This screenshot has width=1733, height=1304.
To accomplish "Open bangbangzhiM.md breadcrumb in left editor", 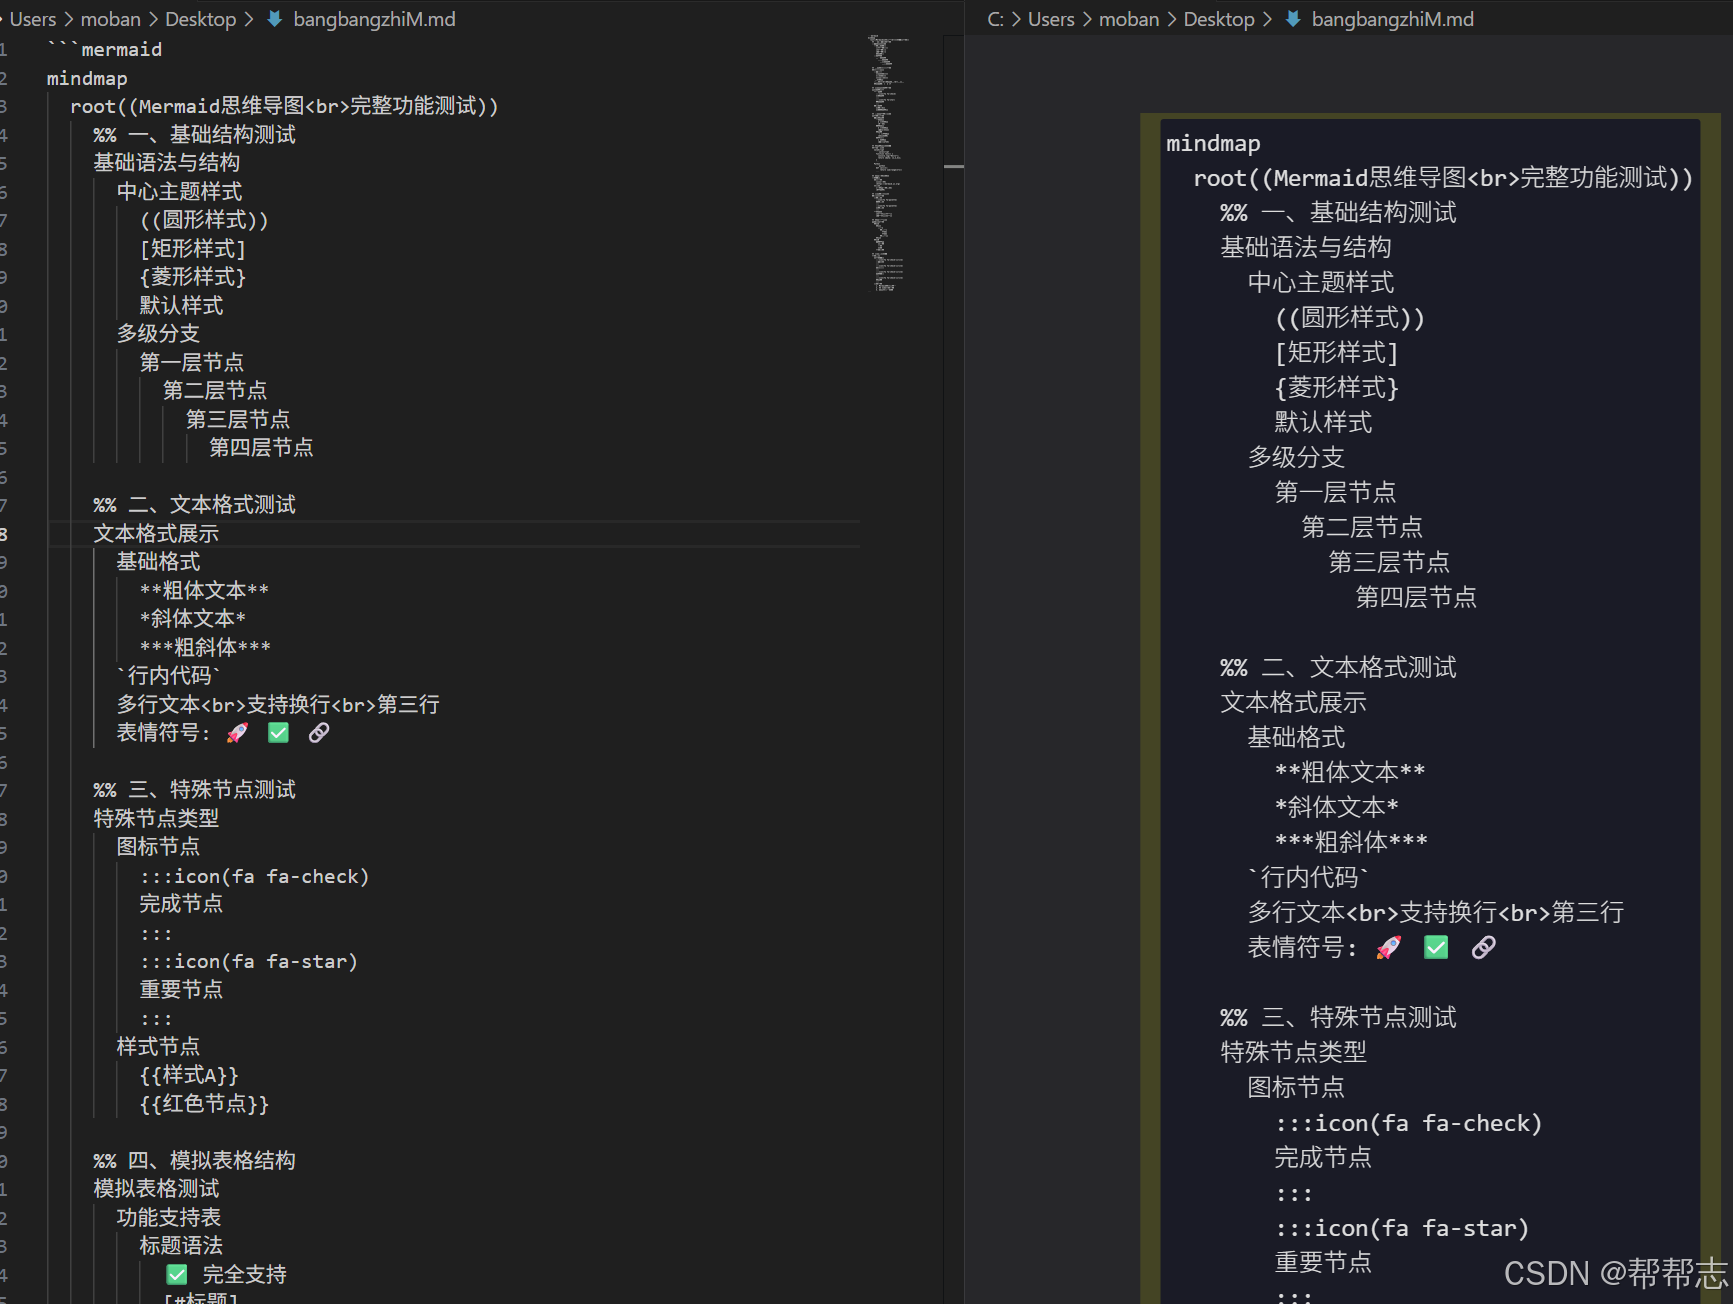I will (x=374, y=19).
